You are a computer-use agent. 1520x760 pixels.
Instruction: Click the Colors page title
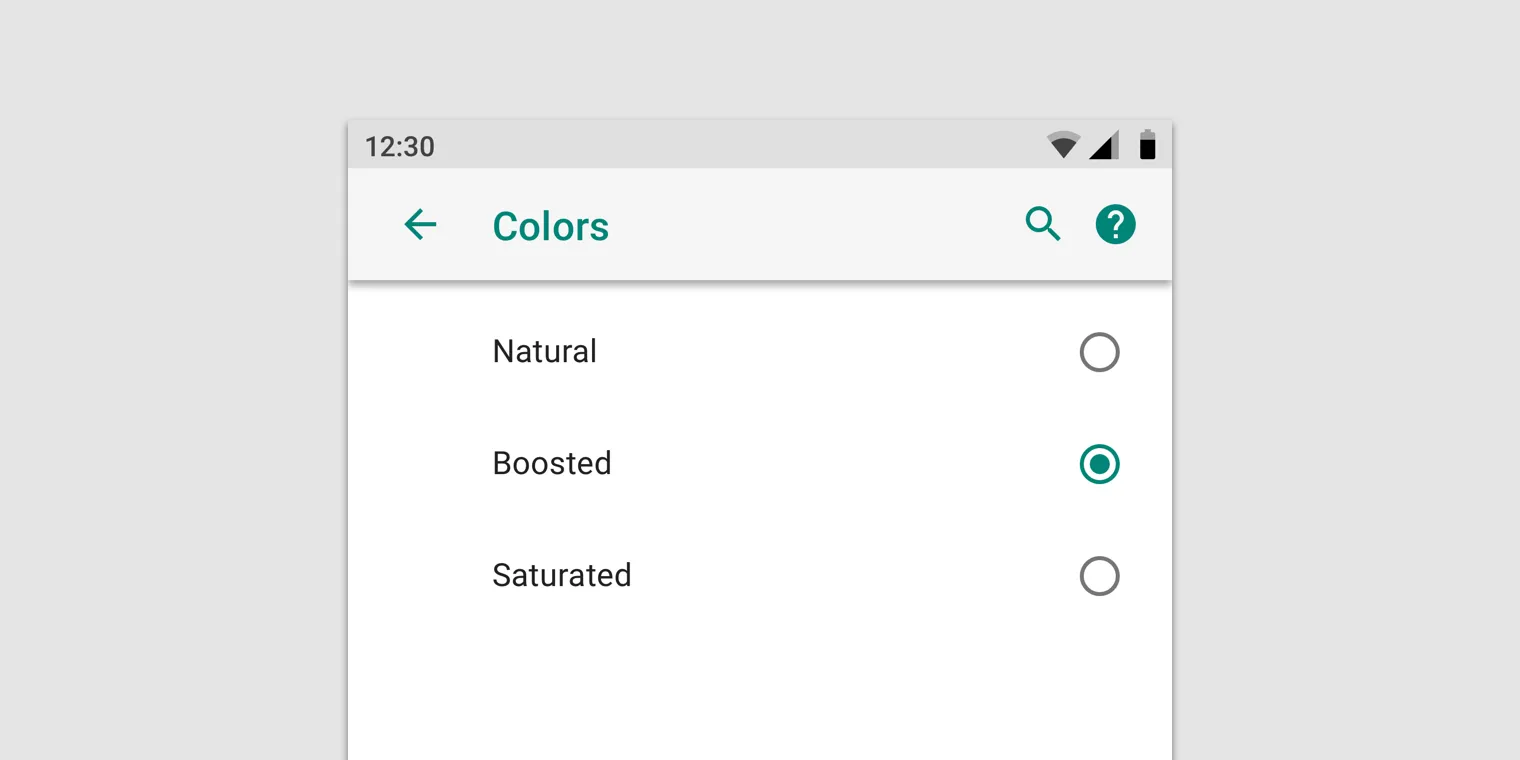[x=550, y=227]
